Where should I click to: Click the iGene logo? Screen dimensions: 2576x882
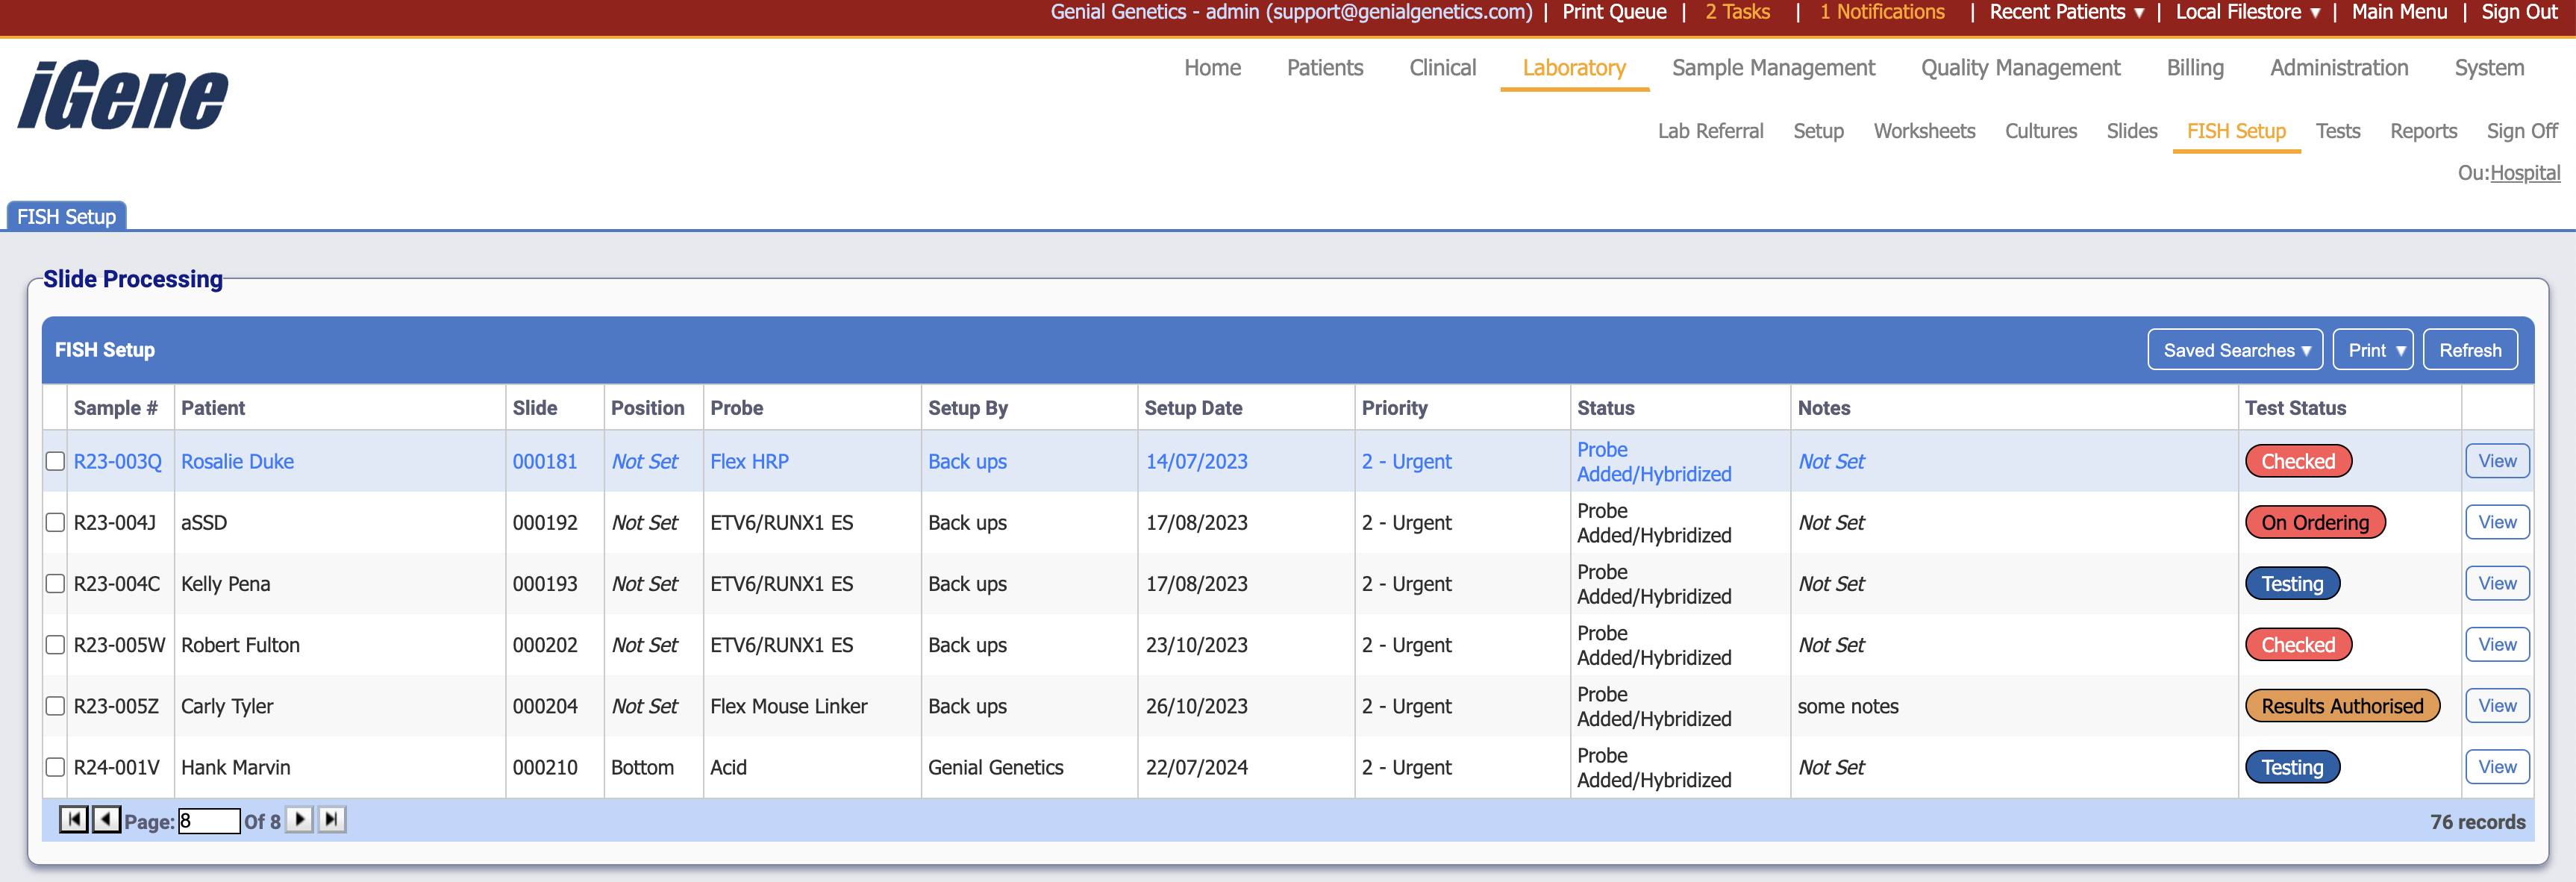tap(123, 95)
